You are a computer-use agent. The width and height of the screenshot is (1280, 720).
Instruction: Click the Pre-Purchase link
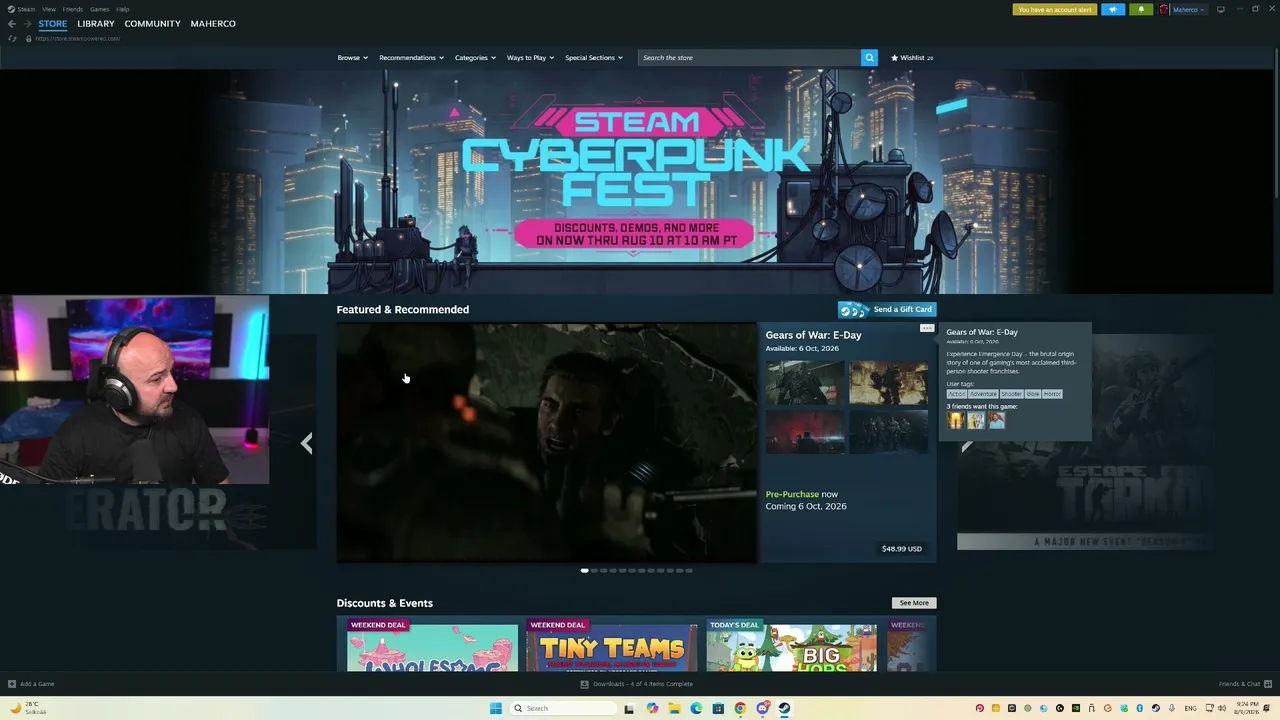coord(792,494)
